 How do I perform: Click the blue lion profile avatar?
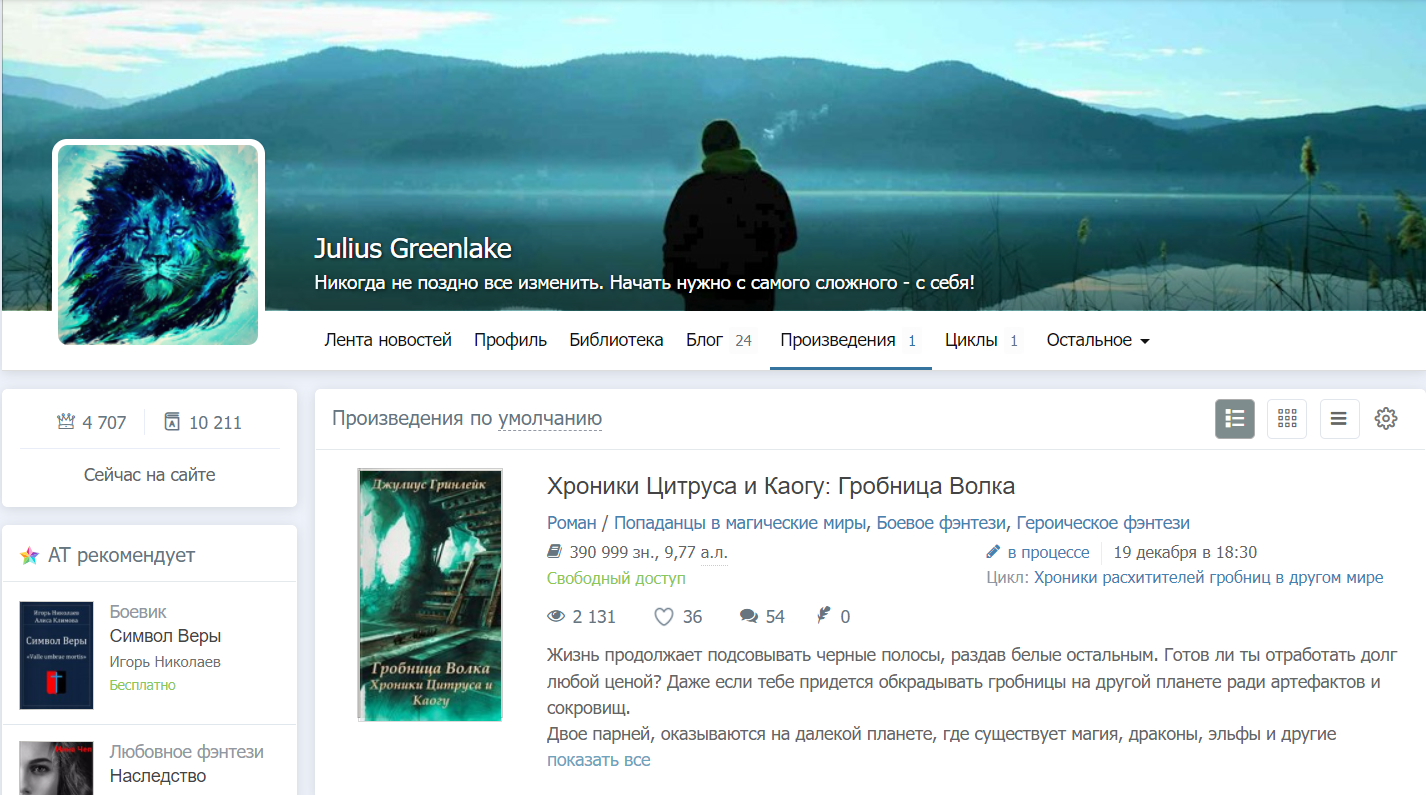pyautogui.click(x=158, y=245)
